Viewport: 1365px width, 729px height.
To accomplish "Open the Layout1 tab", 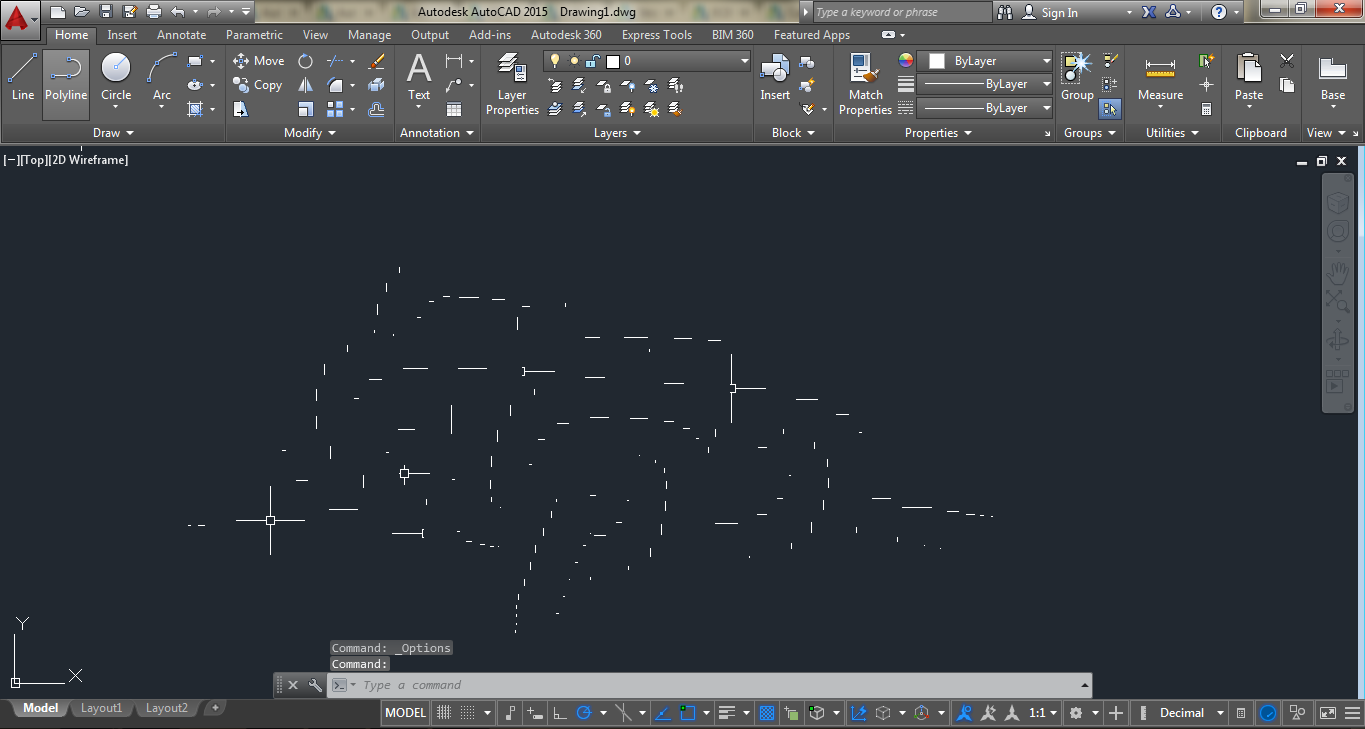I will tap(101, 707).
